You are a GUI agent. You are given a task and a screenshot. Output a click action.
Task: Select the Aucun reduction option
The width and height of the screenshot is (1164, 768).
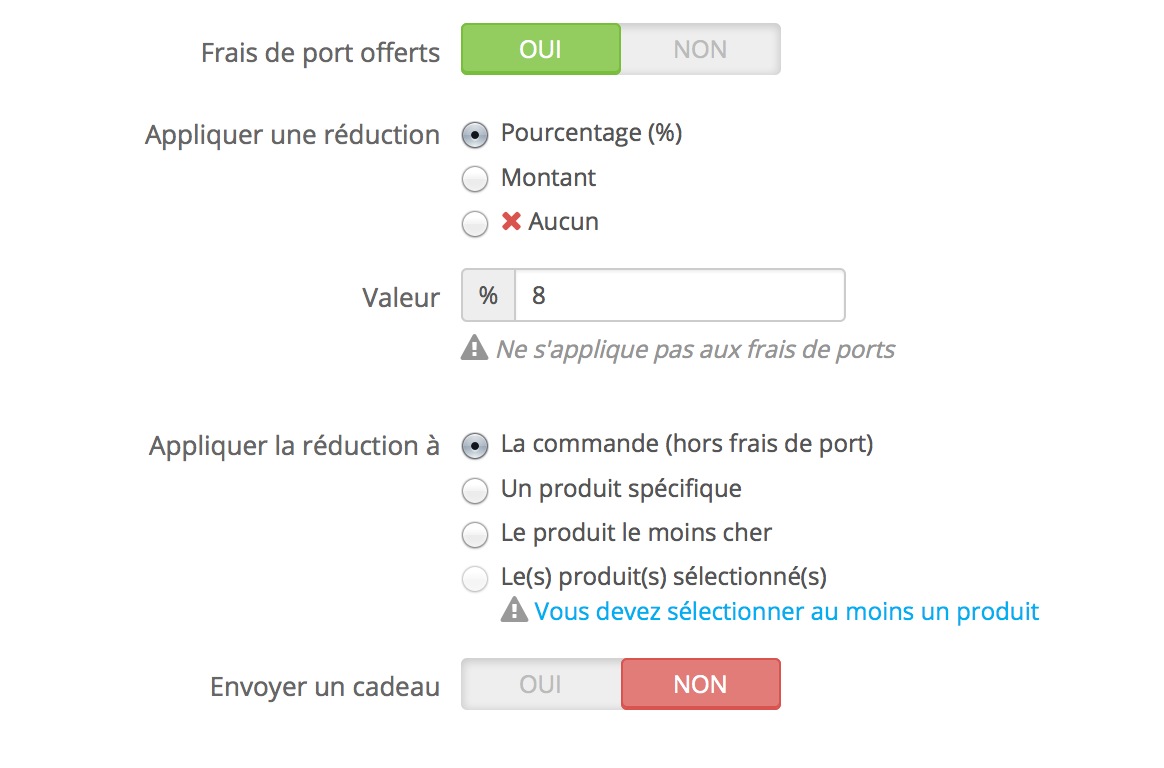coord(475,223)
